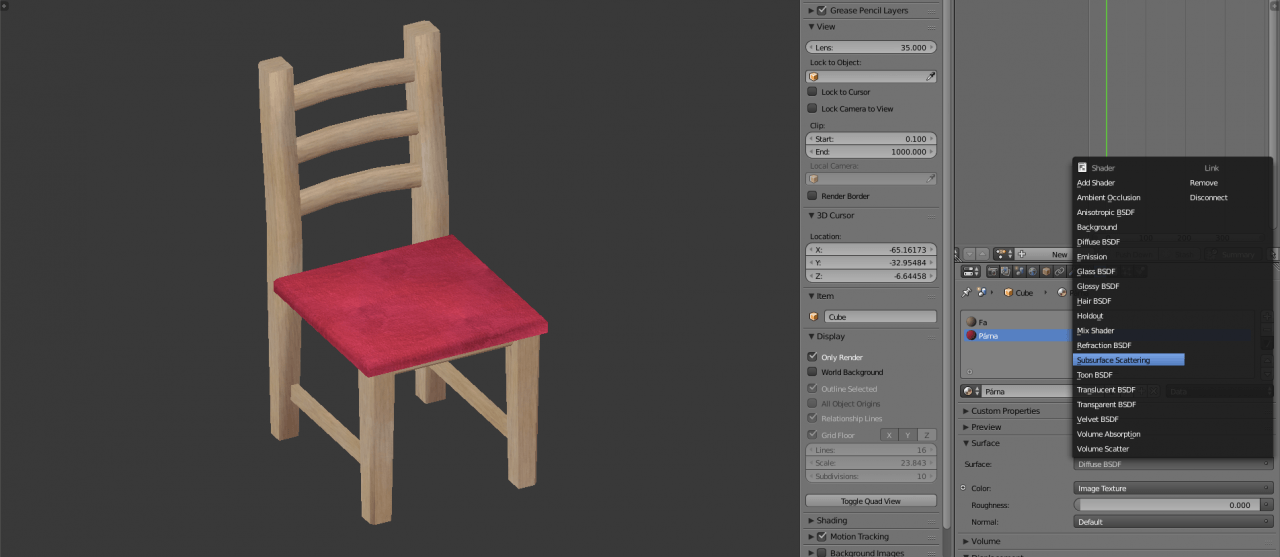Click the pin icon beside the Cube breadcrumb

(966, 293)
